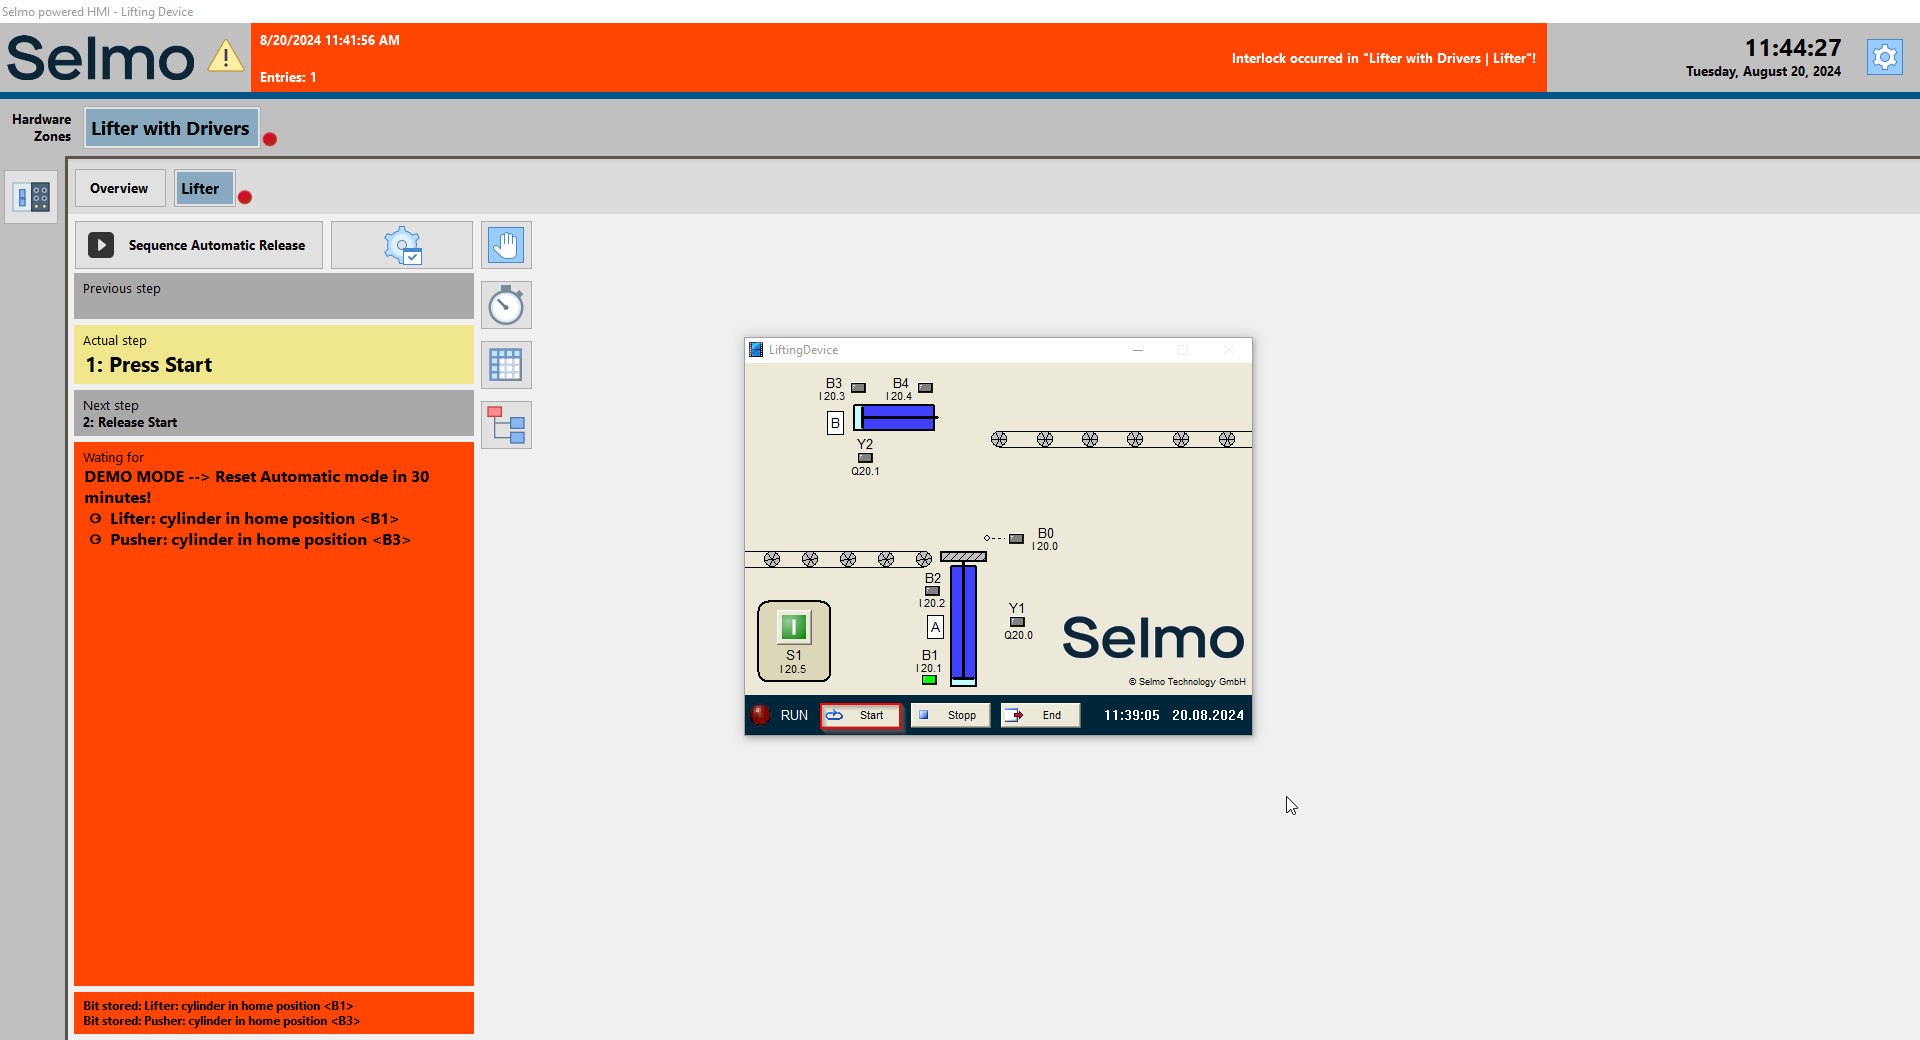Click the blue horizontal pusher cylinder

click(897, 417)
